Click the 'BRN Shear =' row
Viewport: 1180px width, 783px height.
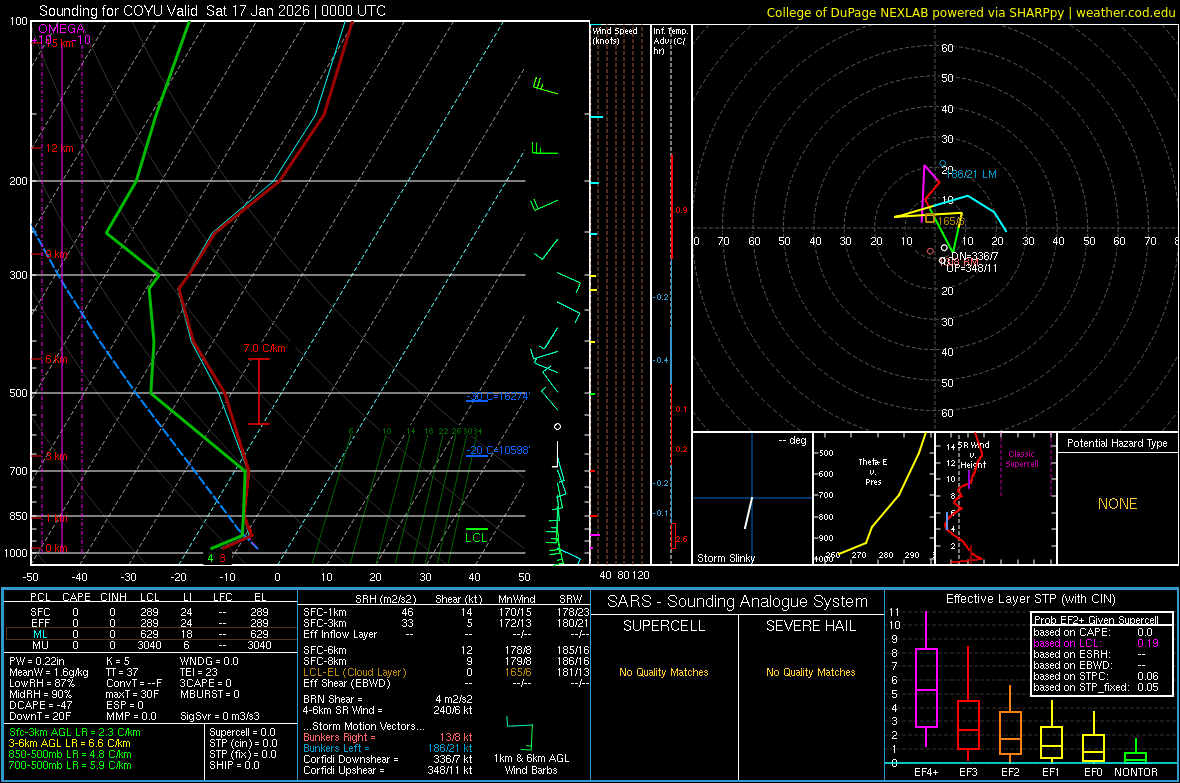(x=388, y=699)
